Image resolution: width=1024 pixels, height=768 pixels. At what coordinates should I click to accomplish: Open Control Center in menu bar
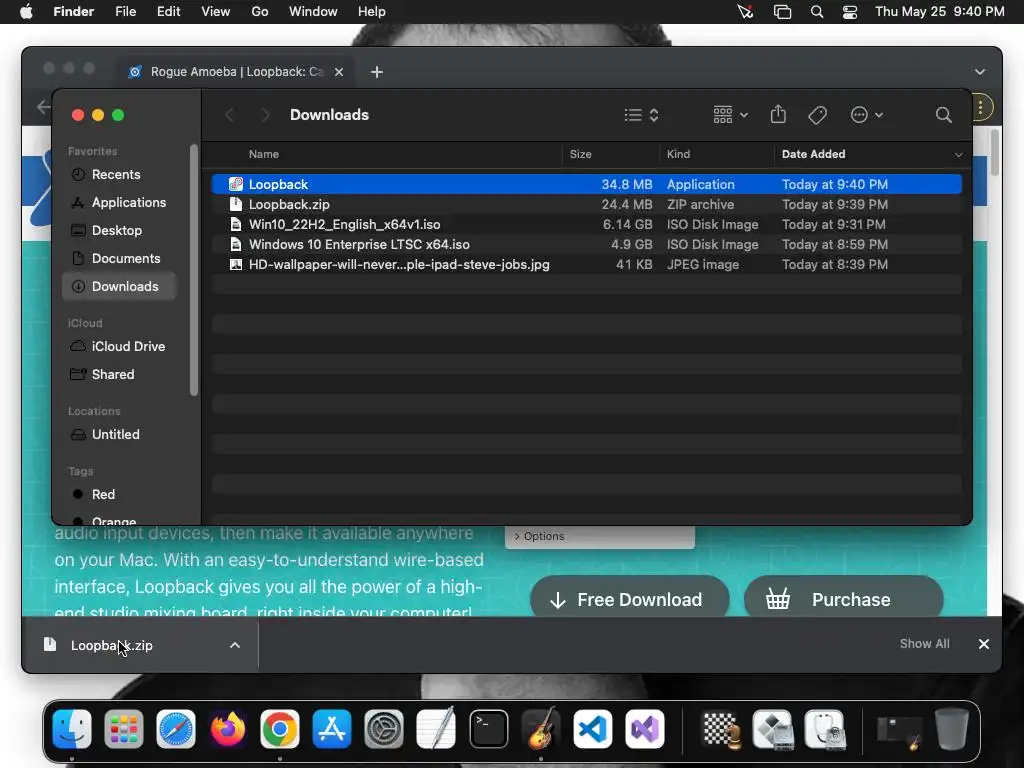coord(850,12)
